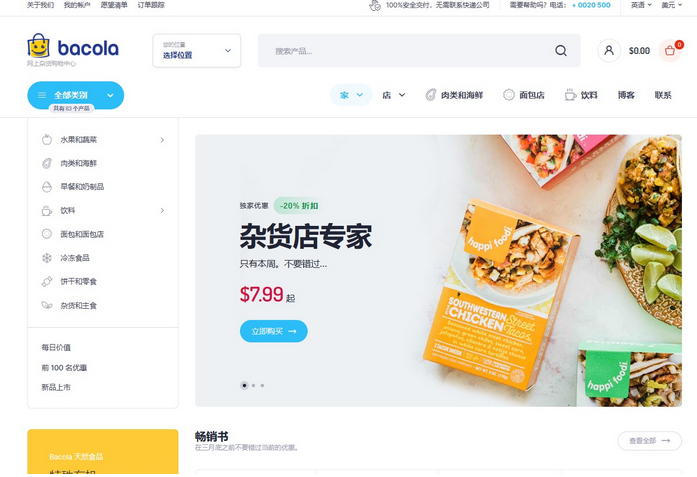This screenshot has width=697, height=477.
Task: Select the 冷冻食品 snowflake icon
Action: [x=47, y=258]
